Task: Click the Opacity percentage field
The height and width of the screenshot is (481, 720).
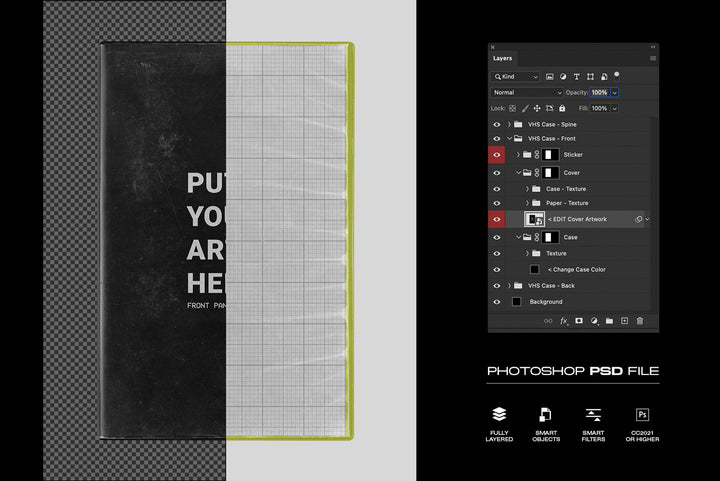Action: click(x=598, y=92)
